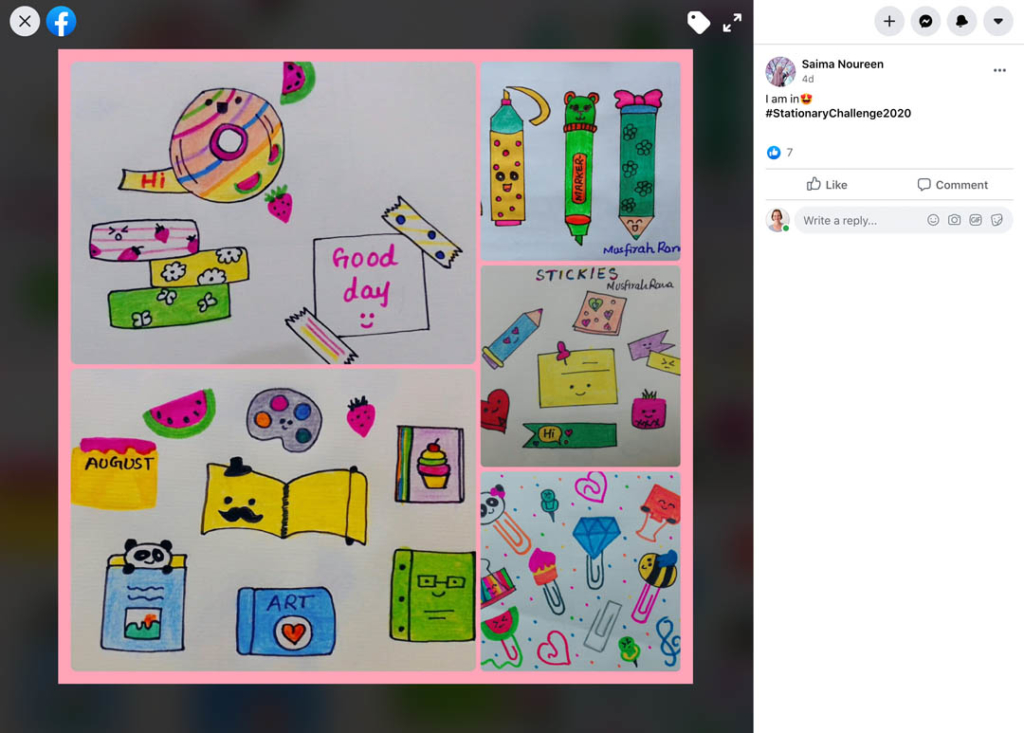Viewport: 1024px width, 733px height.
Task: Like Saima Noureen's post
Action: [826, 184]
